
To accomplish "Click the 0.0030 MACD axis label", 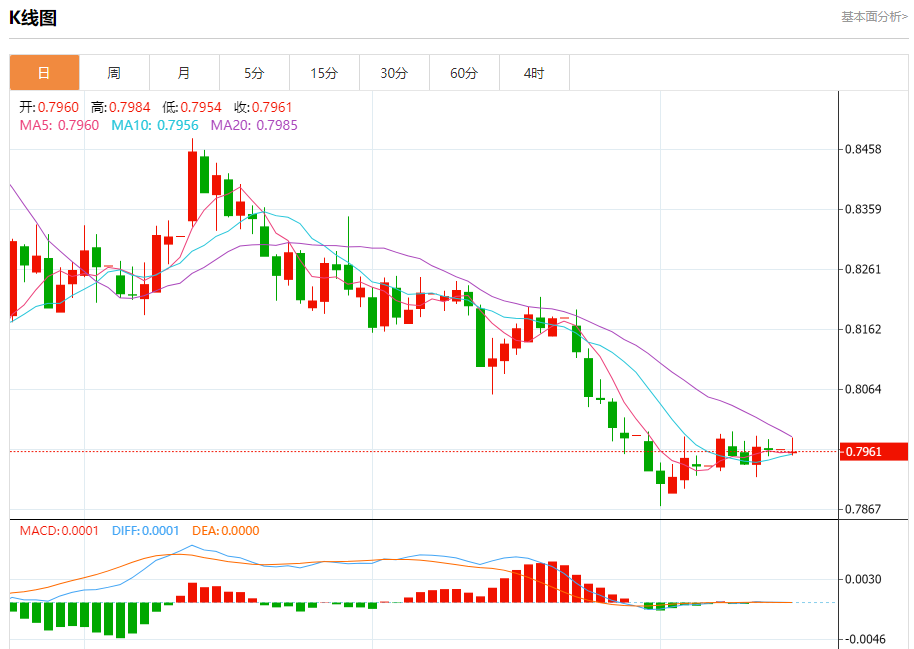I will 863,579.
